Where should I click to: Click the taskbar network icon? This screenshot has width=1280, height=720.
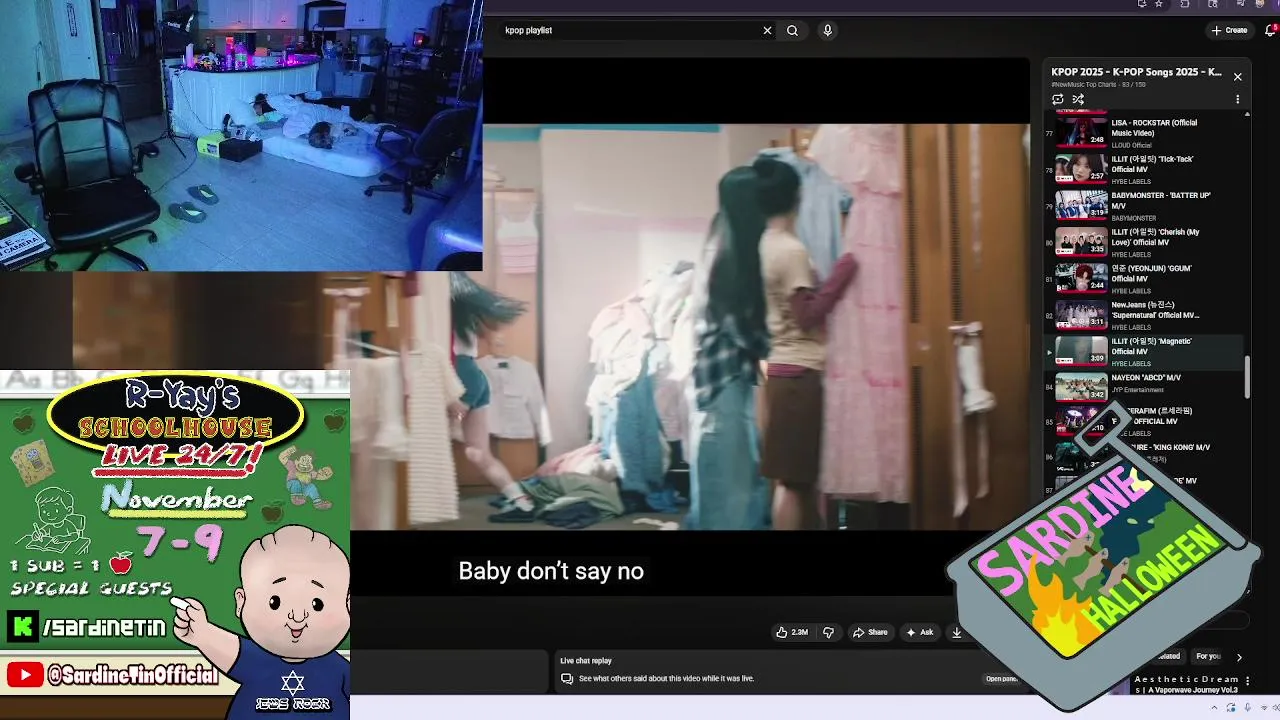[x=1264, y=708]
